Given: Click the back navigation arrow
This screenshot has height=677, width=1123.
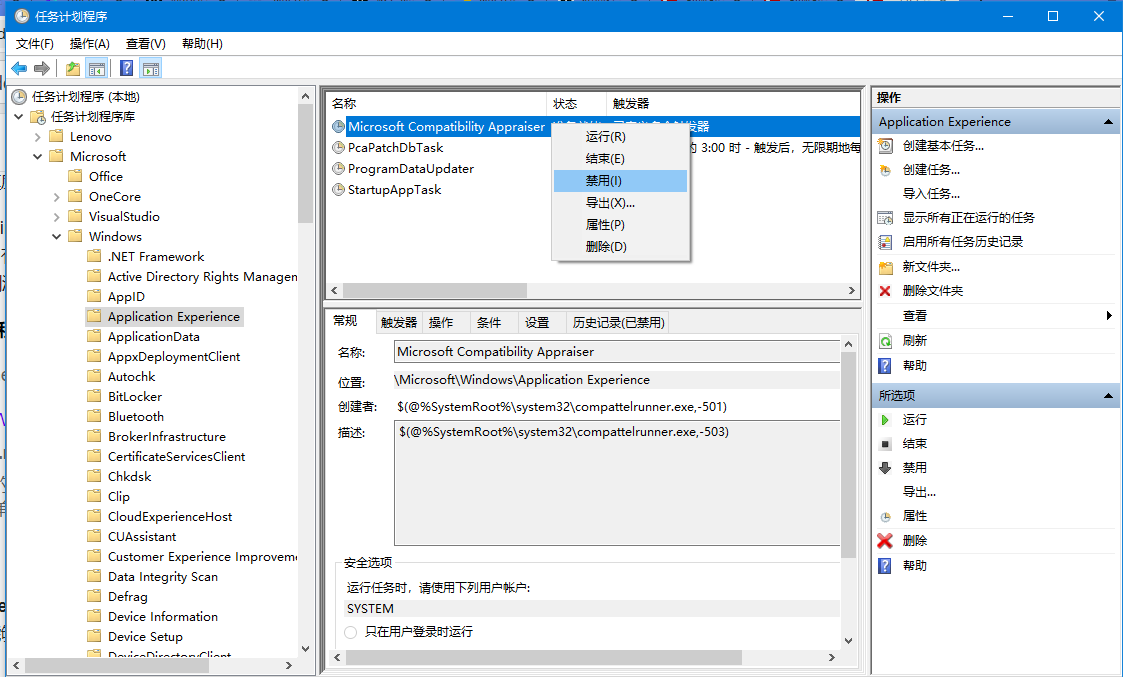Looking at the screenshot, I should [x=18, y=68].
